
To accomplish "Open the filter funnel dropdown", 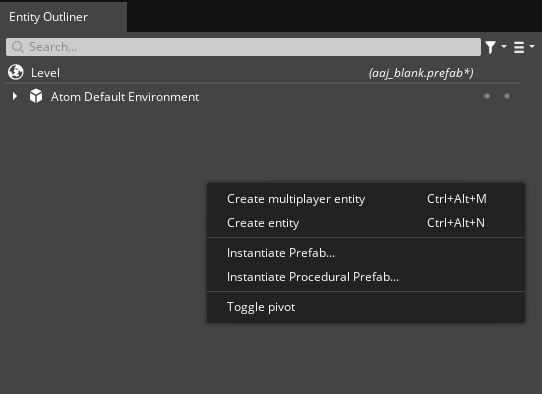I will (x=495, y=47).
